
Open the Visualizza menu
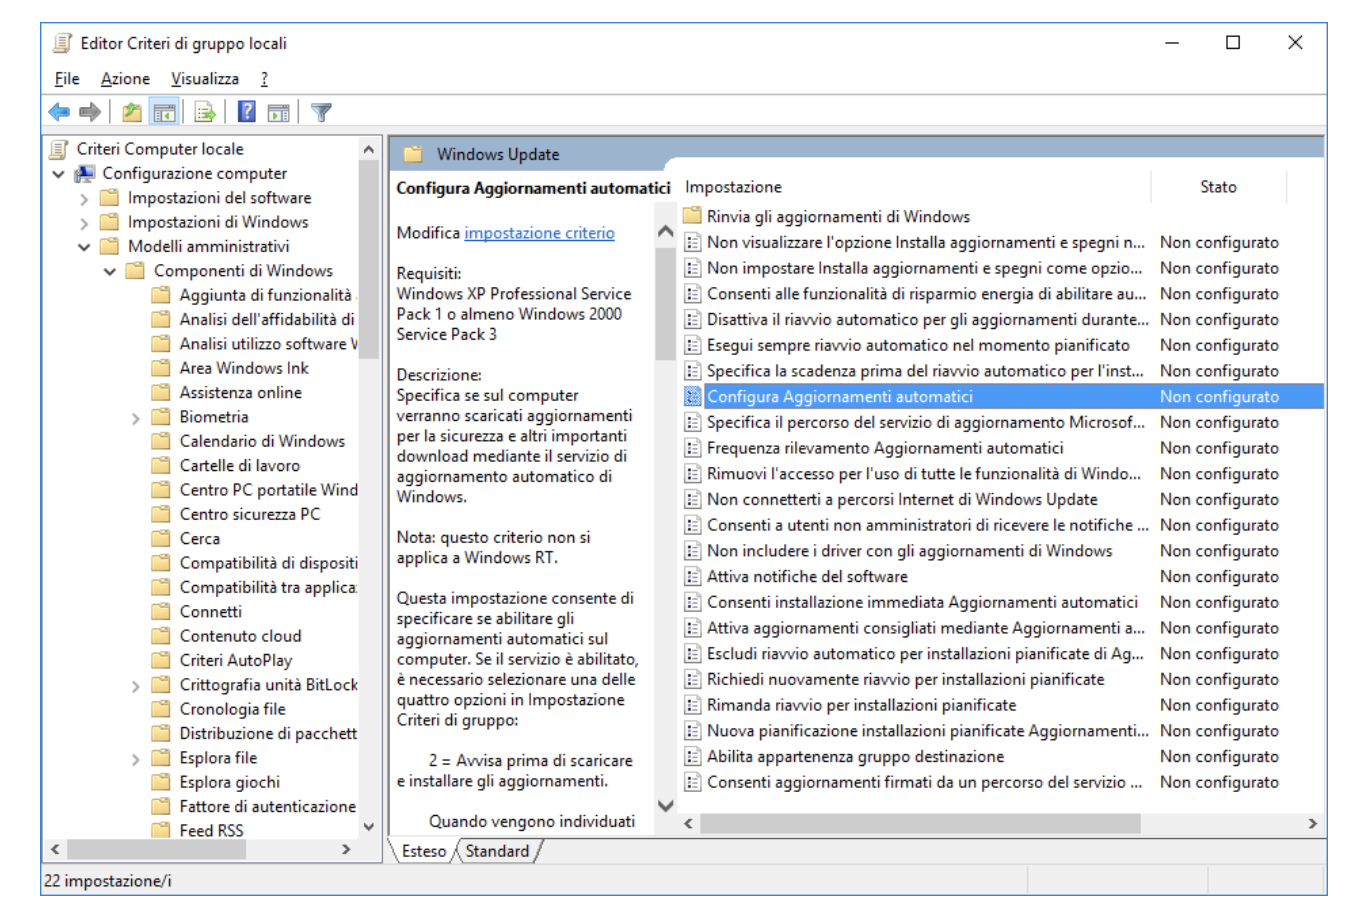[x=205, y=79]
